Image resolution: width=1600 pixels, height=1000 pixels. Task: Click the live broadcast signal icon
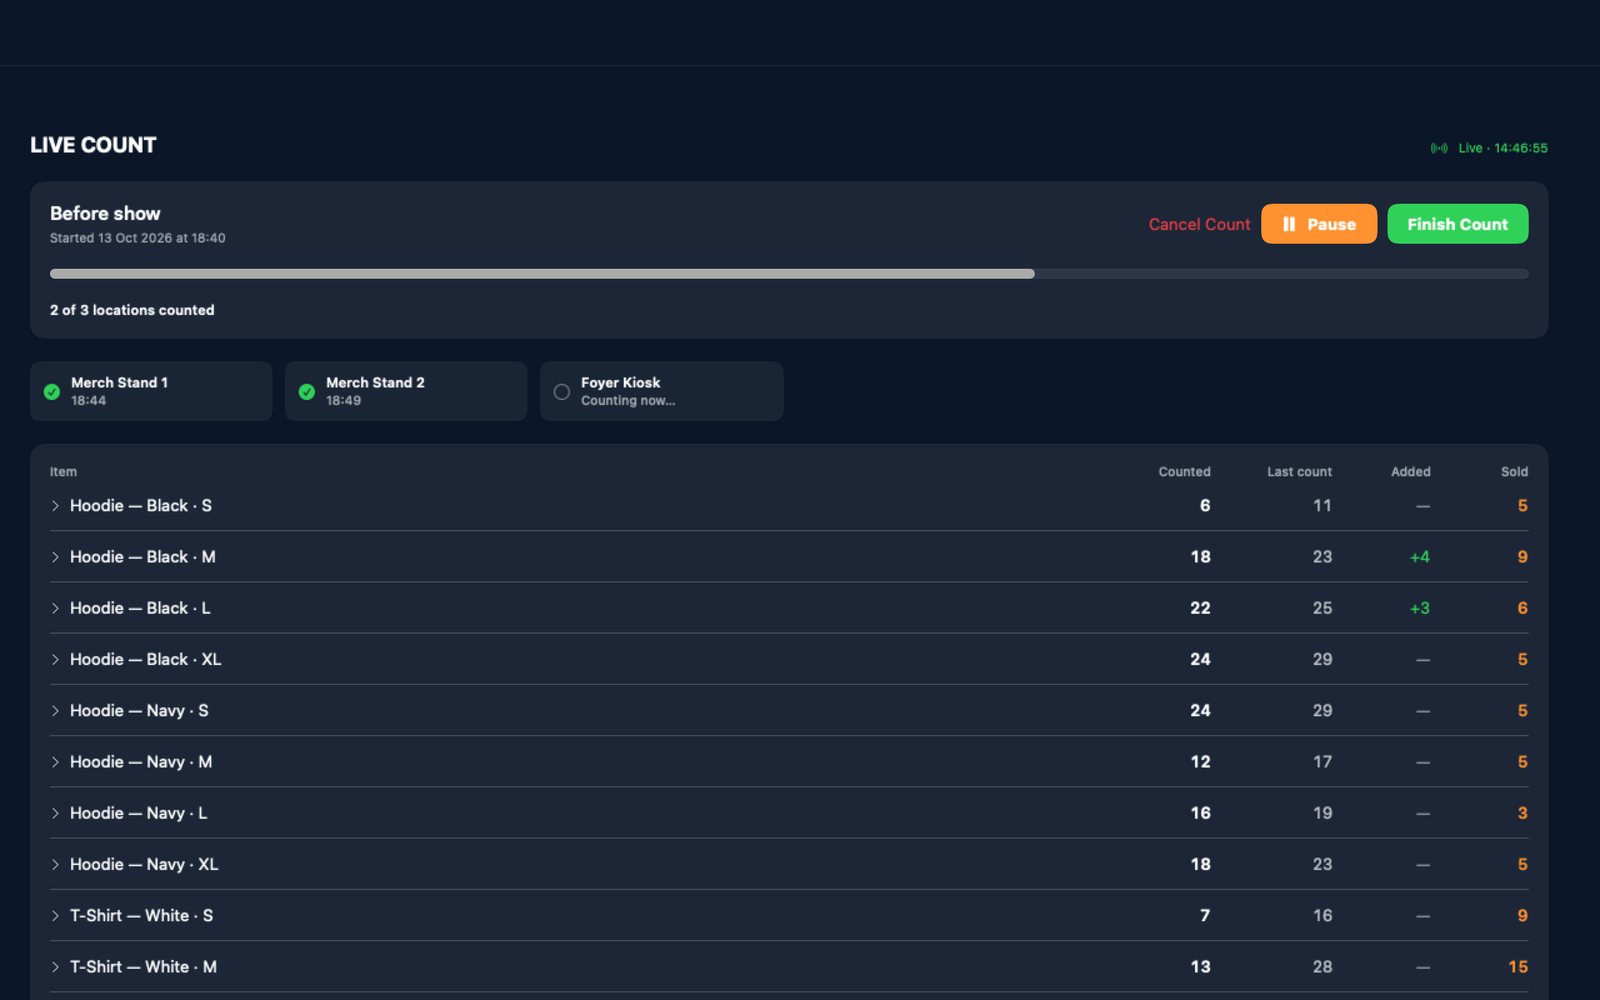(1439, 148)
